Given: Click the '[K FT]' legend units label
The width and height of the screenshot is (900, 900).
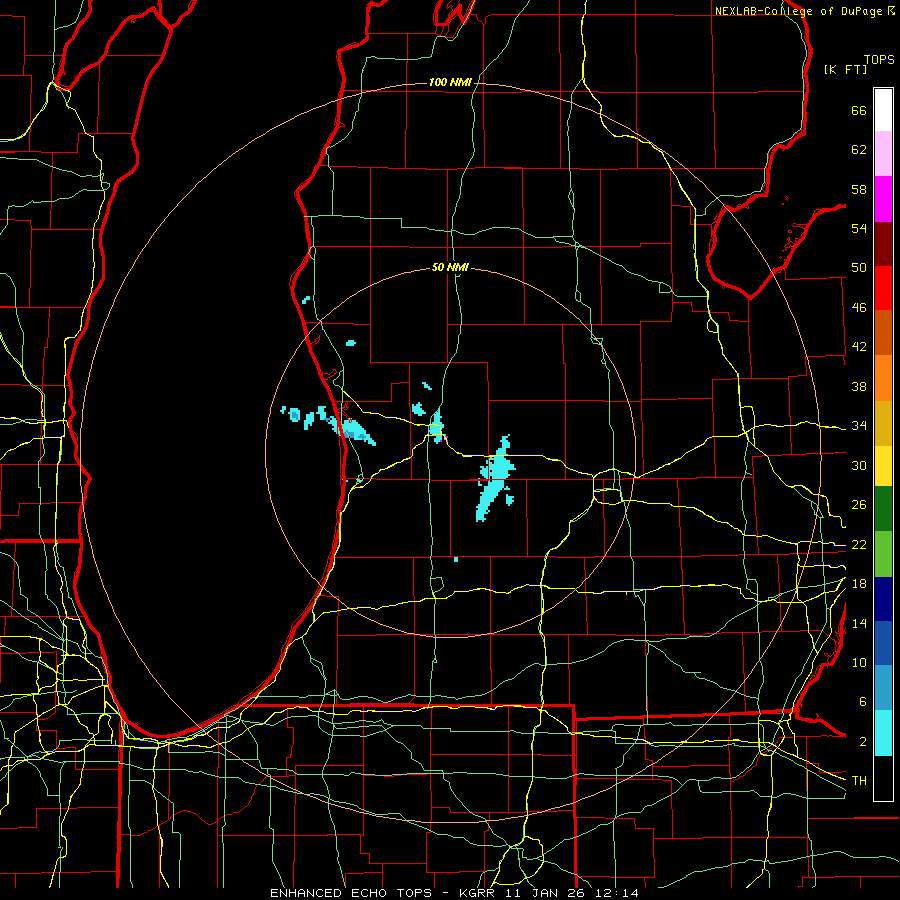Looking at the screenshot, I should coord(845,70).
